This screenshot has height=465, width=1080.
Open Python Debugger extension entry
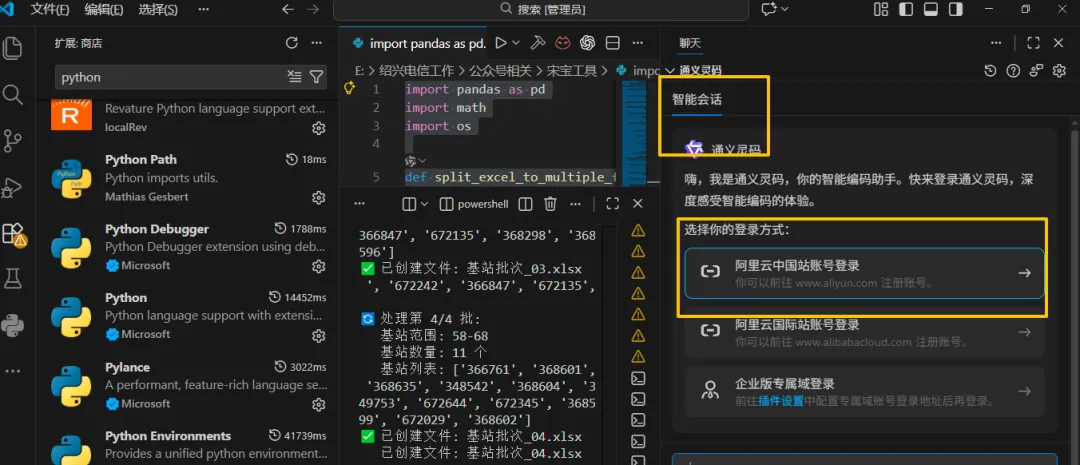click(x=189, y=247)
